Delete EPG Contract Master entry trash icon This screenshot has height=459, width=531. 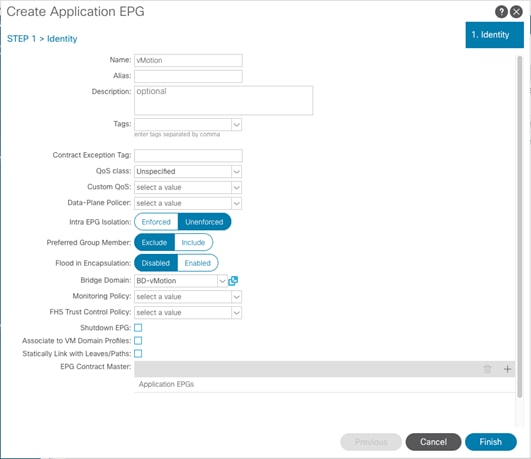coord(487,369)
